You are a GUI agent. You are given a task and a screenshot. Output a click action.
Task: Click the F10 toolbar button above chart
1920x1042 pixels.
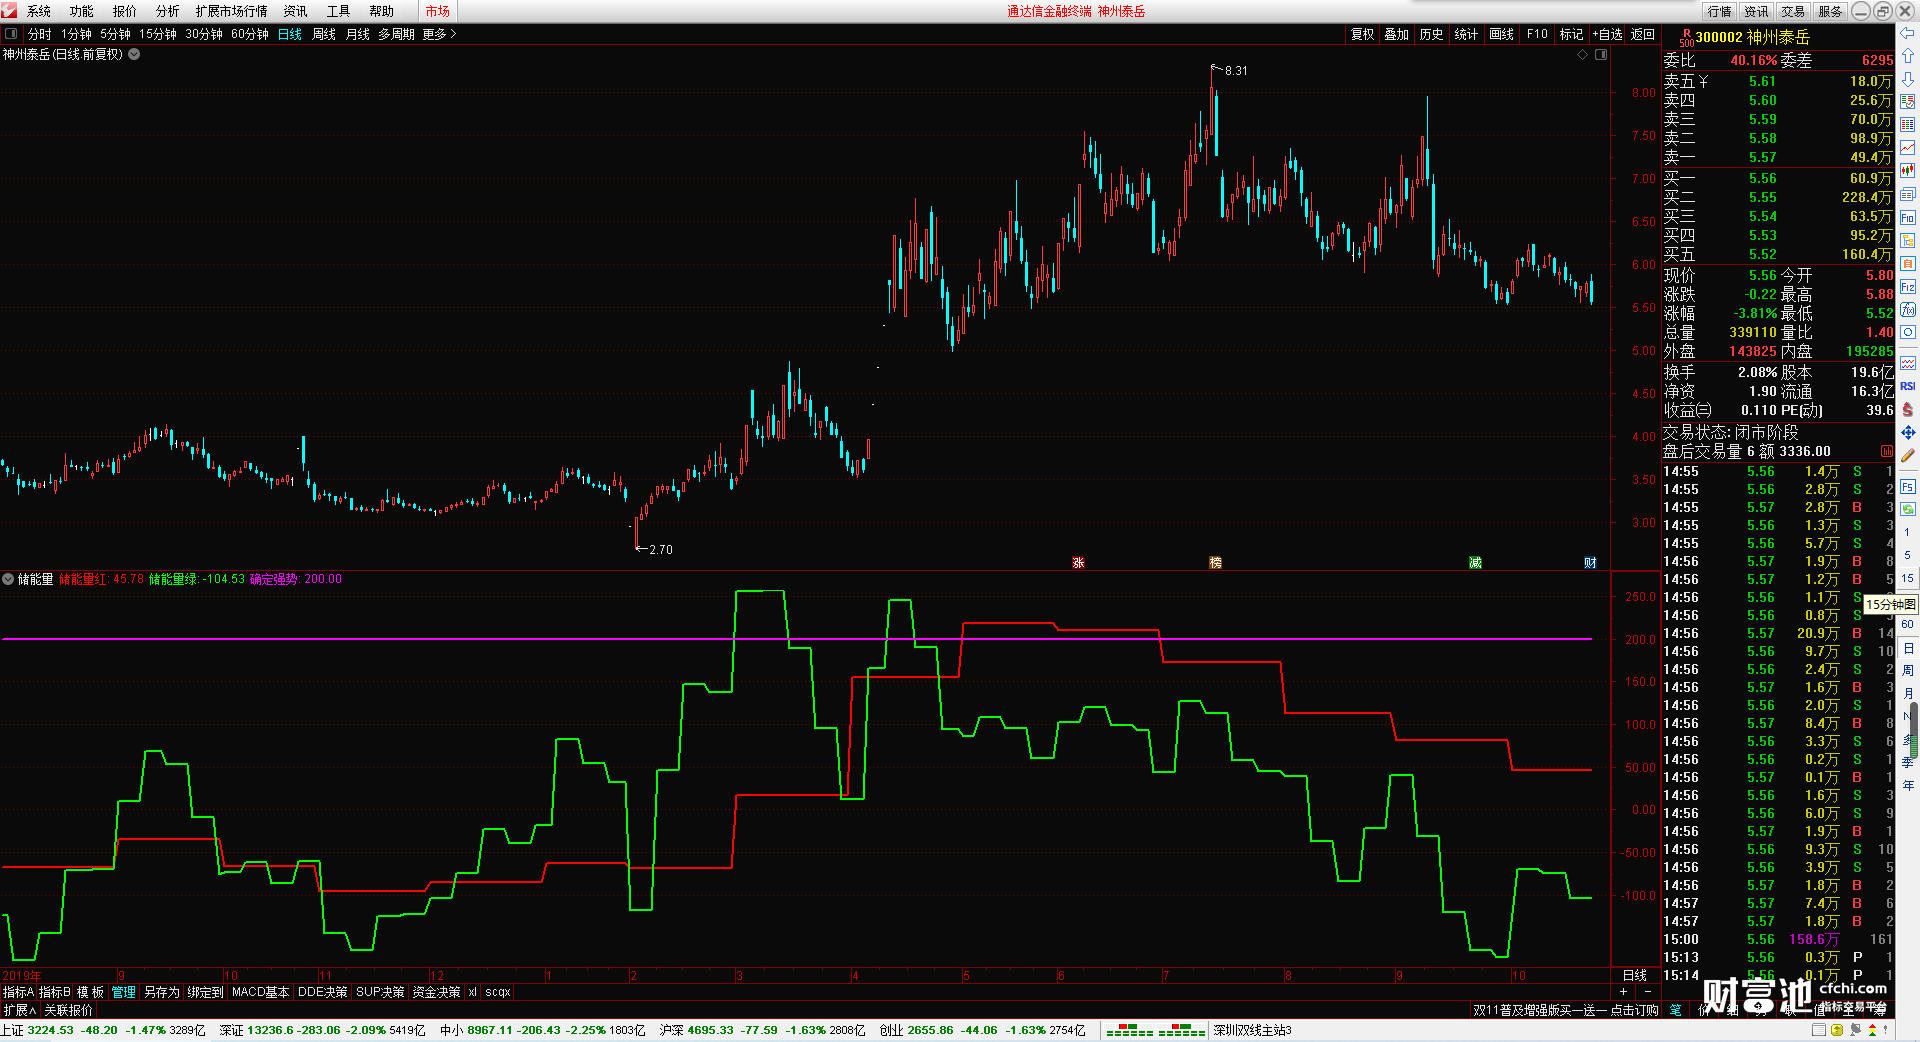[x=1537, y=34]
